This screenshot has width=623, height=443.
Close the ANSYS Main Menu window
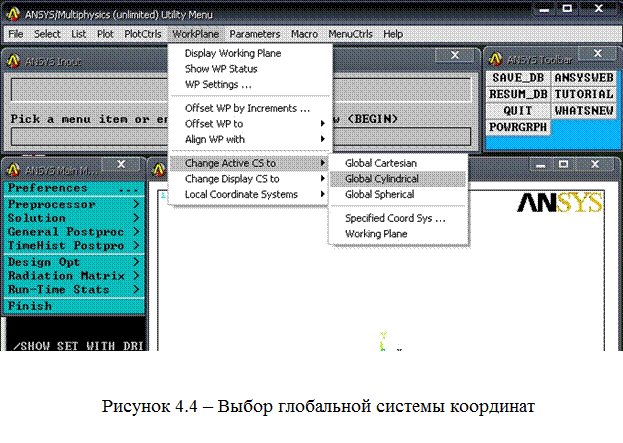coord(121,164)
